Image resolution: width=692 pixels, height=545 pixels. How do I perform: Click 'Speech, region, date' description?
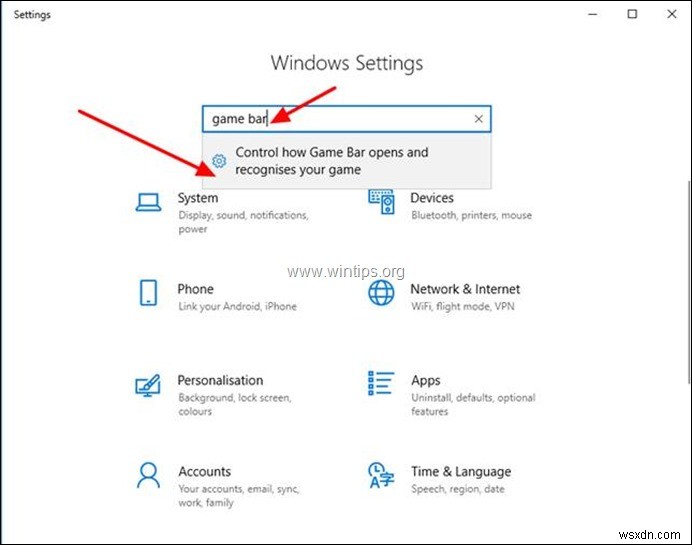point(458,489)
